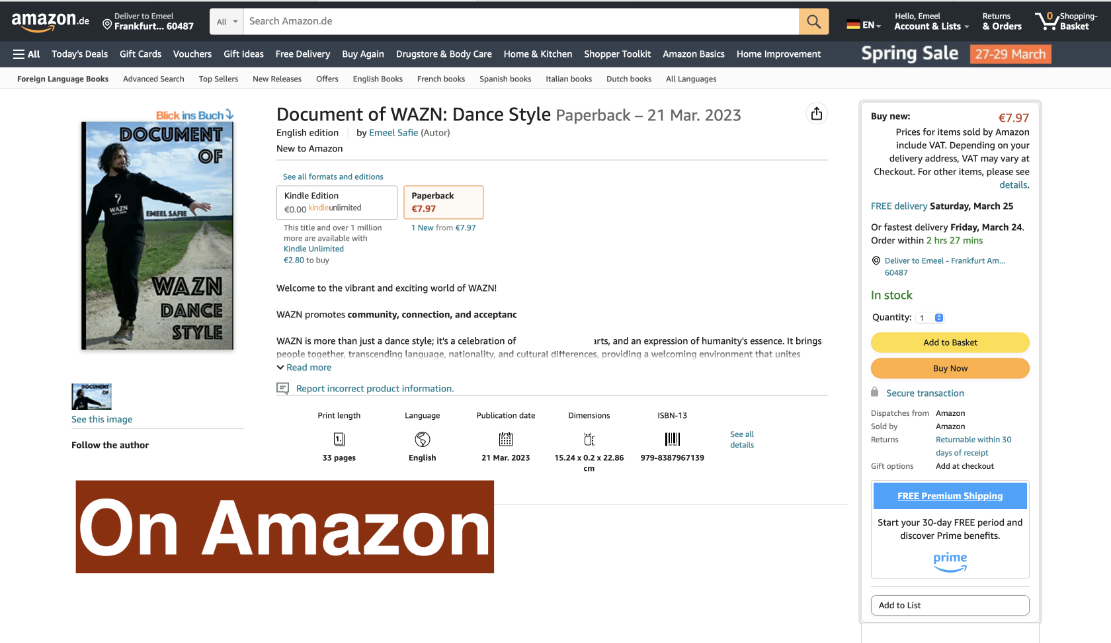
Task: Click the Secure transaction link
Action: pos(925,393)
